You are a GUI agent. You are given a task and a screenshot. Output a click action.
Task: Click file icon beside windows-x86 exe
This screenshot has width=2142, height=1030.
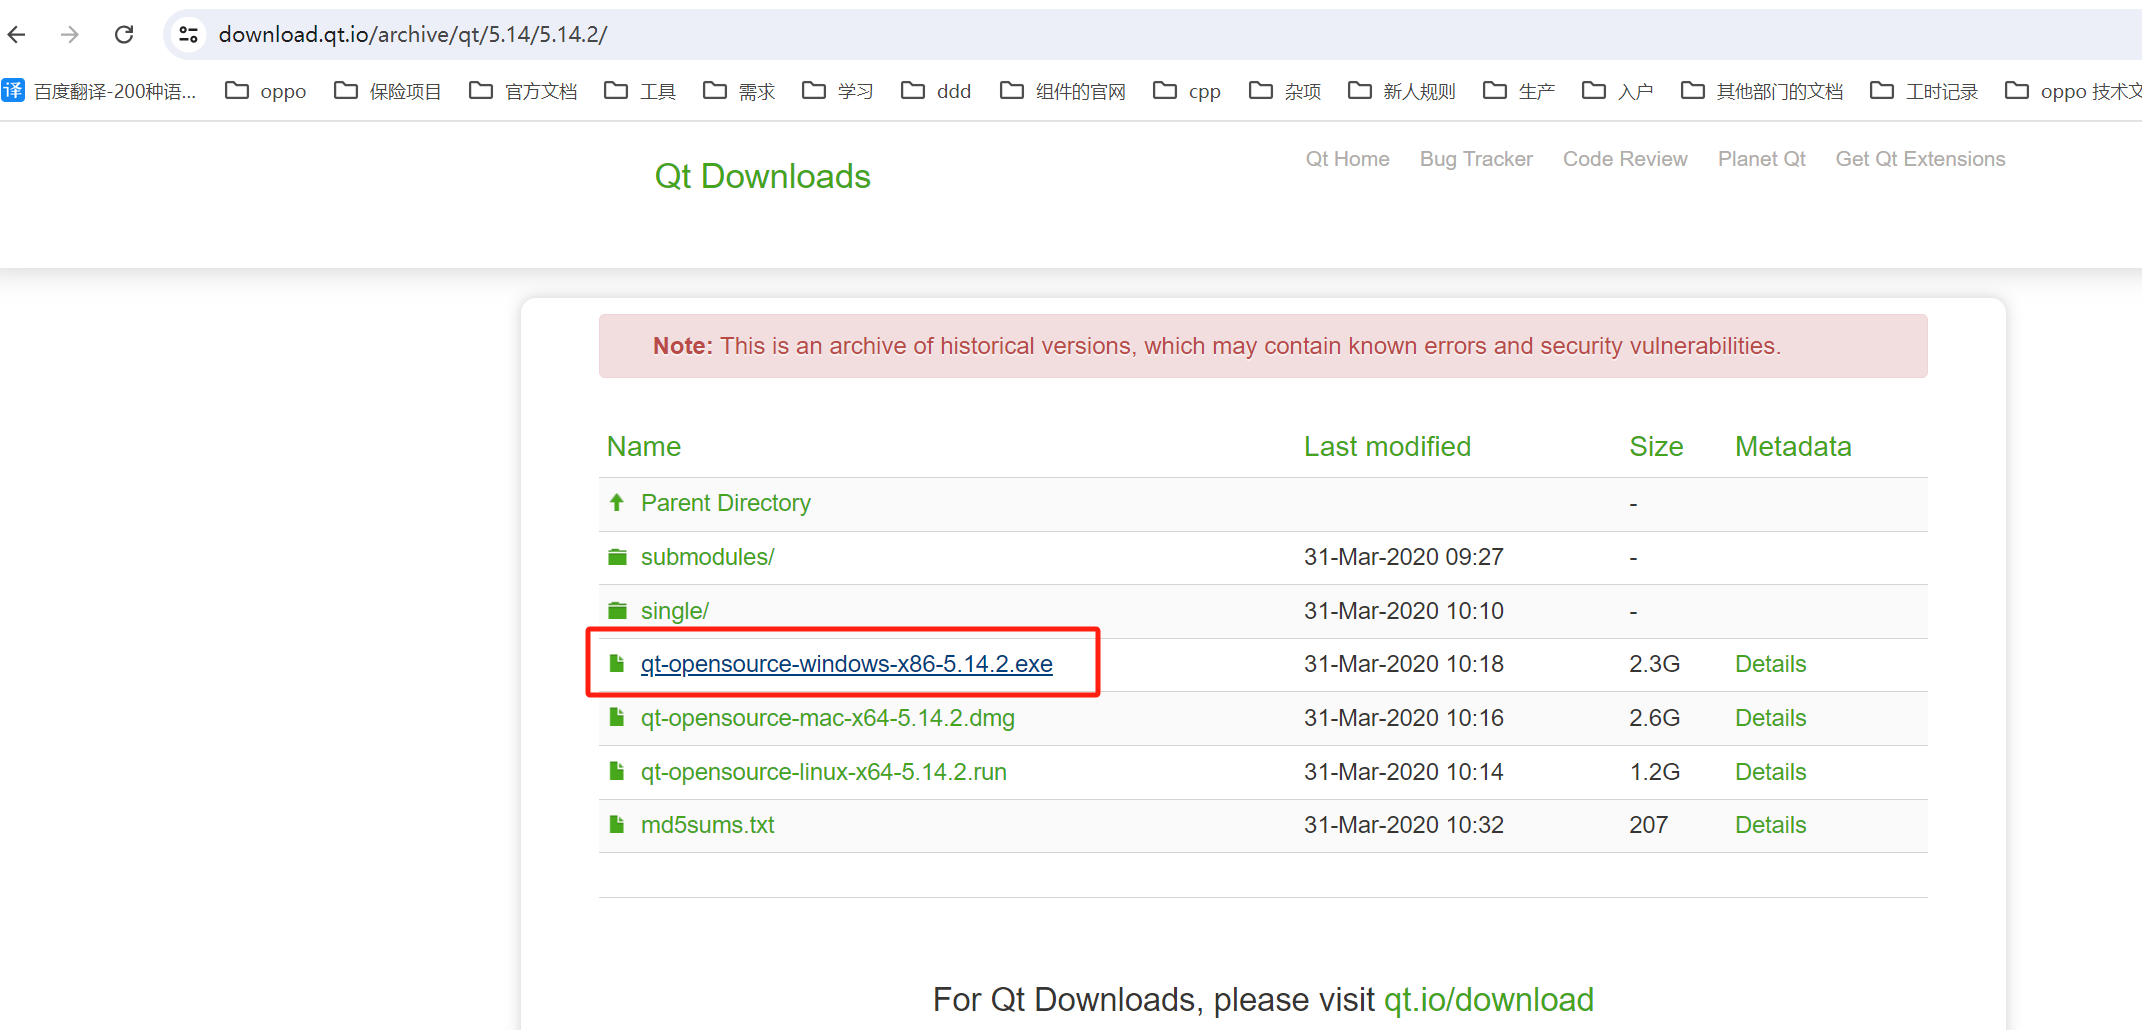coord(617,663)
